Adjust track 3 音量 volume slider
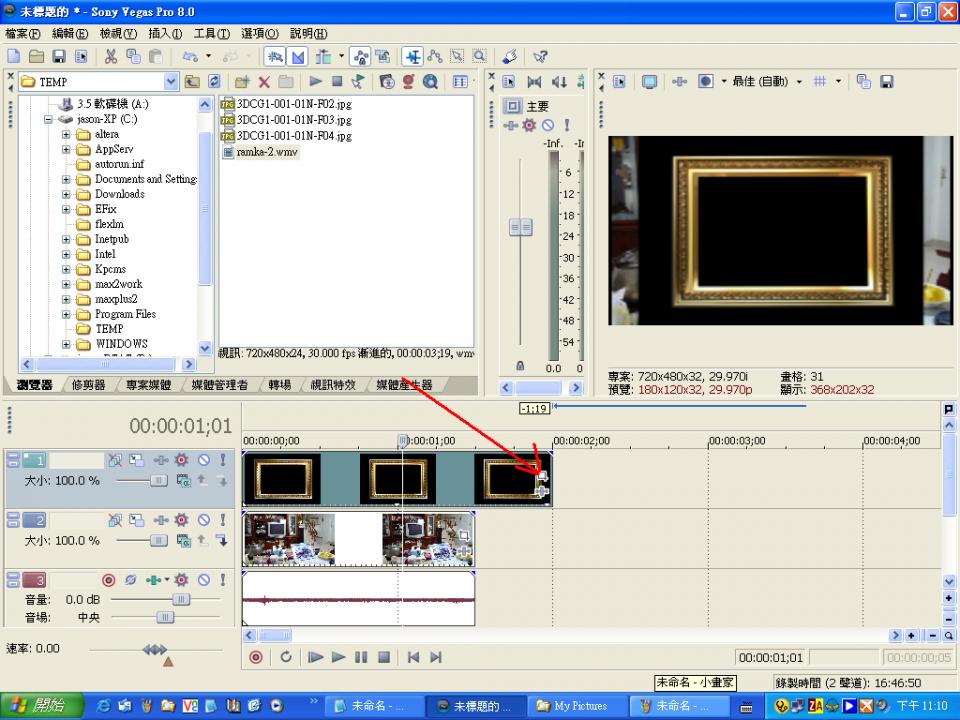The height and width of the screenshot is (720, 960). (180, 599)
